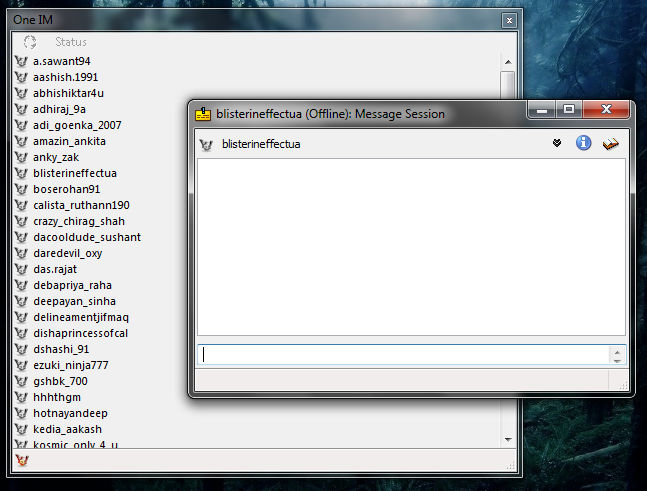This screenshot has height=491, width=647.
Task: Click the contact list scroll down arrow
Action: click(x=508, y=440)
